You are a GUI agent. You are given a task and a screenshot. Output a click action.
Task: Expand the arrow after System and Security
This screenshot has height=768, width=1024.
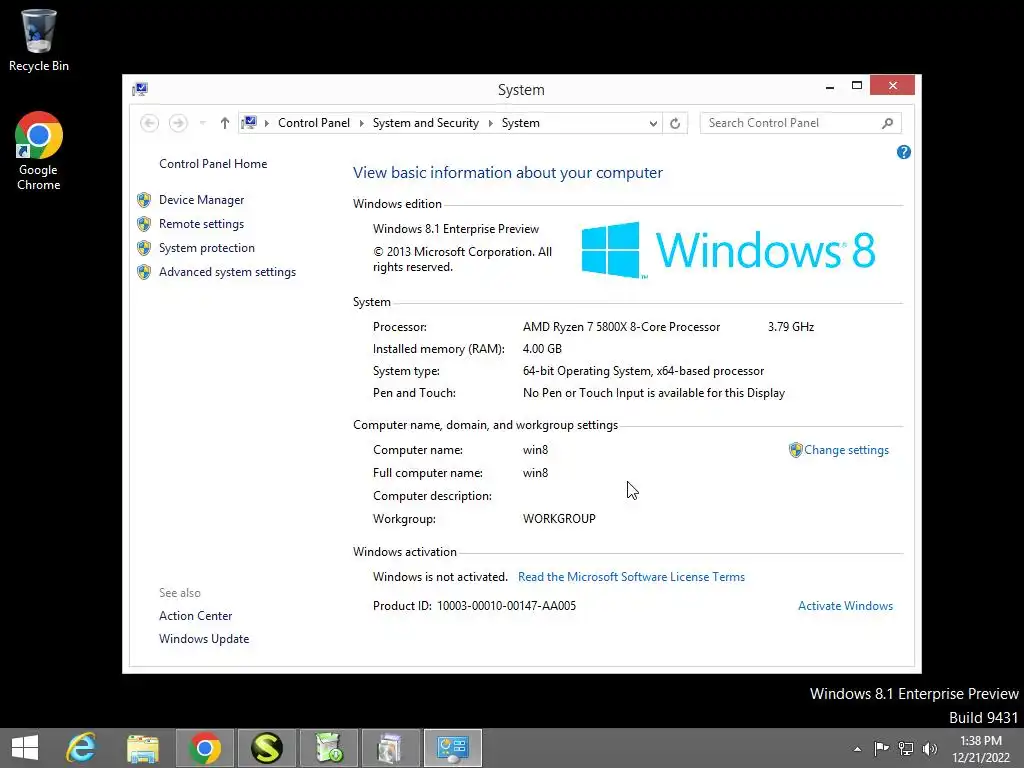490,123
